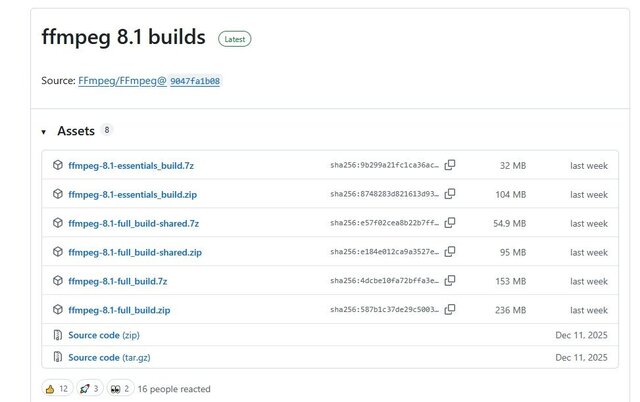Toggle the rocket reaction
Screen dimensions: 640x402
pos(90,388)
